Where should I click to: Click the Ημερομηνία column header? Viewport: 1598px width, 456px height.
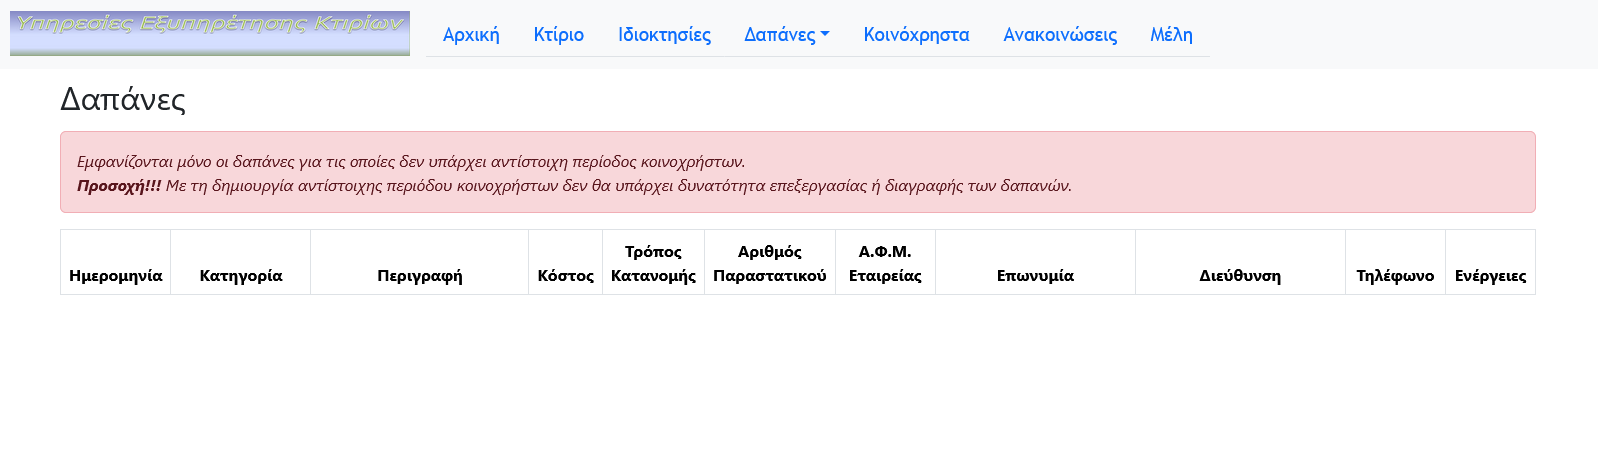[x=116, y=275]
